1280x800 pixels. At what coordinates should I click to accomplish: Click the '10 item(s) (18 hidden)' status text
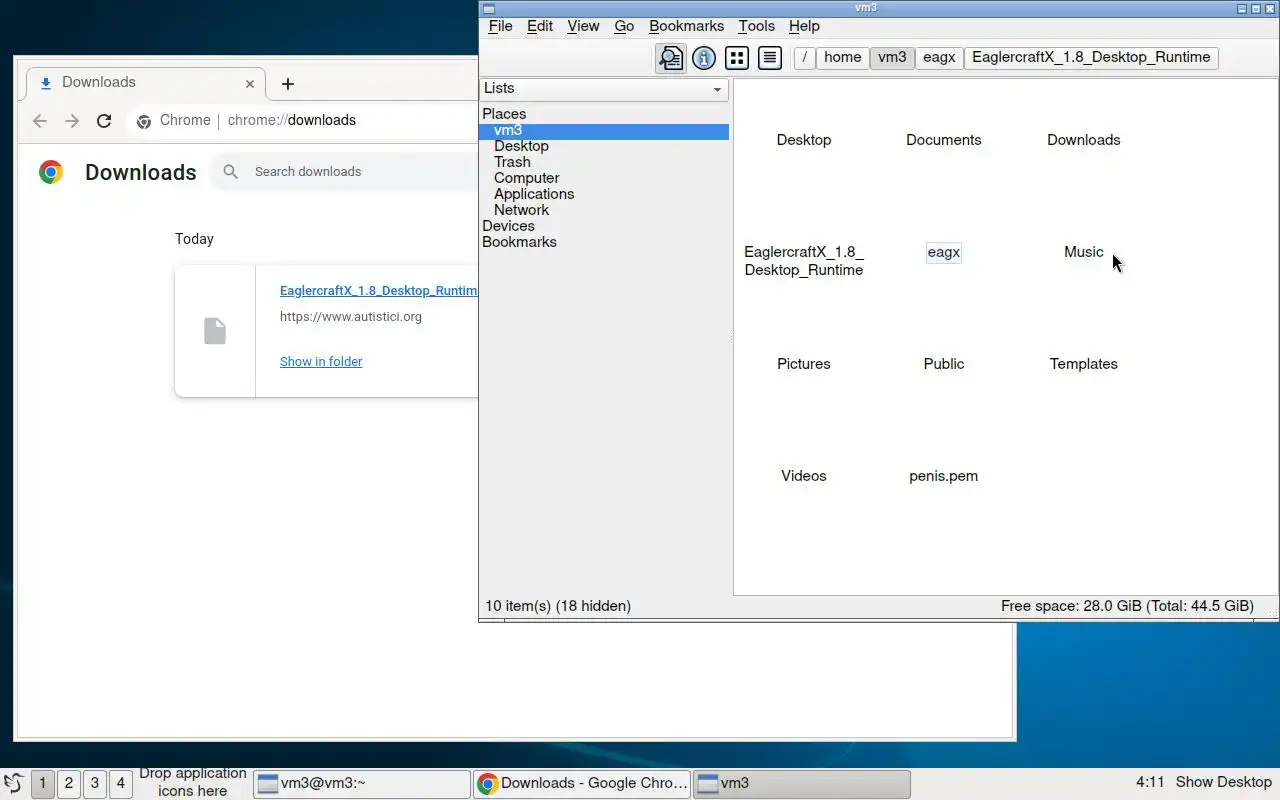[558, 606]
